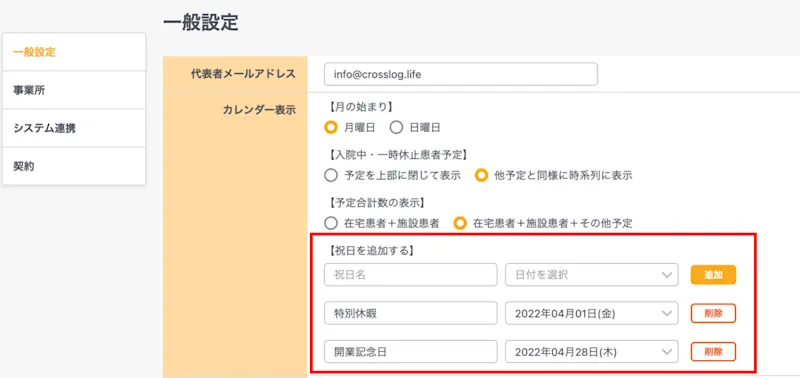
Task: Click the 特別休暇 holiday name field
Action: tap(411, 313)
